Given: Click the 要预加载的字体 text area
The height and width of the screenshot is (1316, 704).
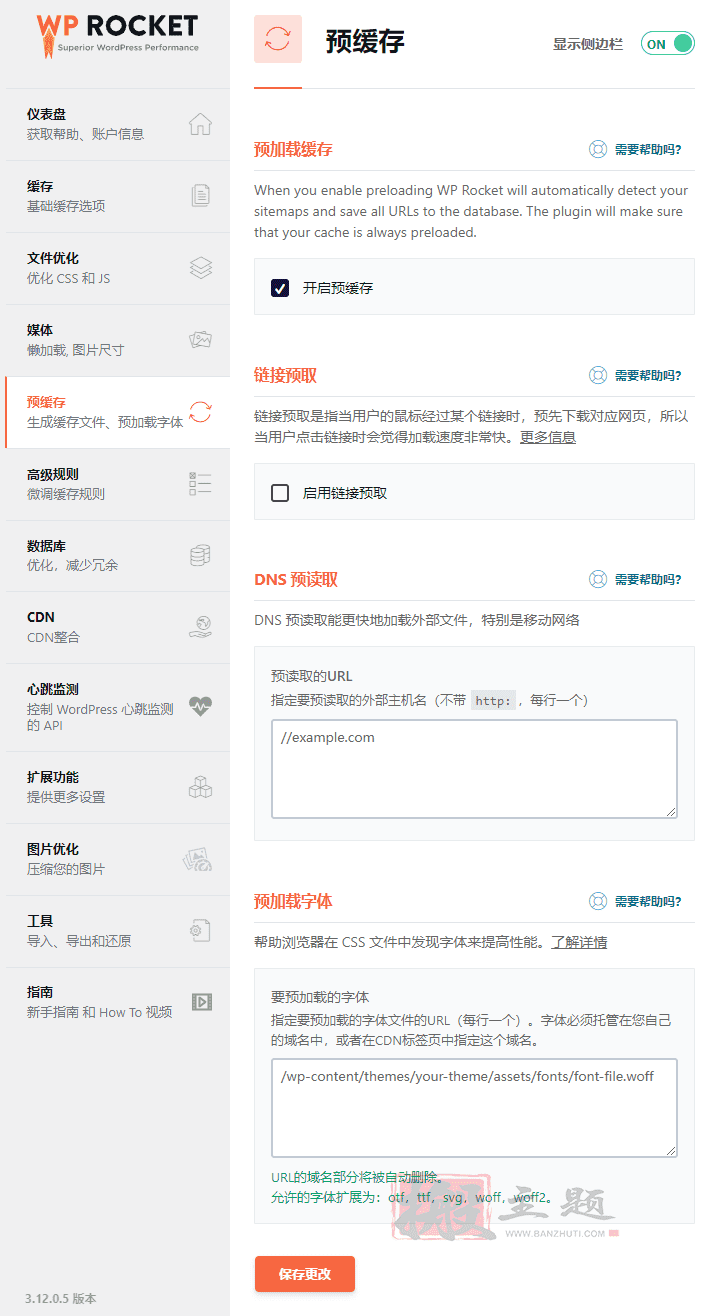Looking at the screenshot, I should coord(474,1108).
